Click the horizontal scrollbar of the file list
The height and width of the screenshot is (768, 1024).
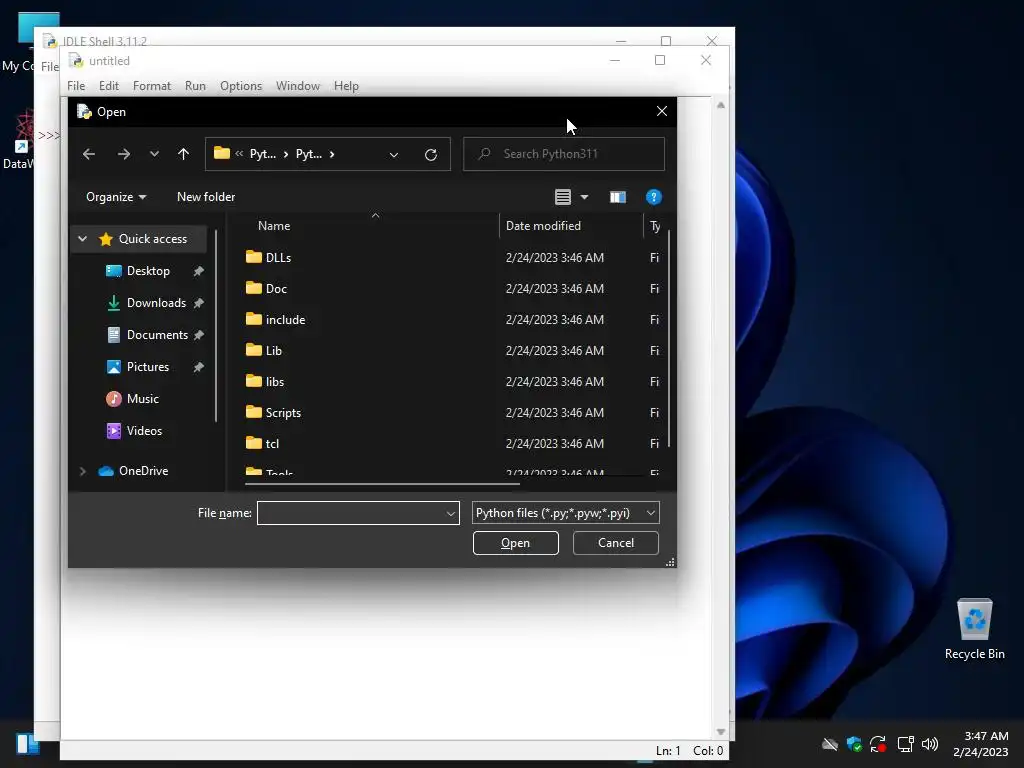click(x=382, y=484)
